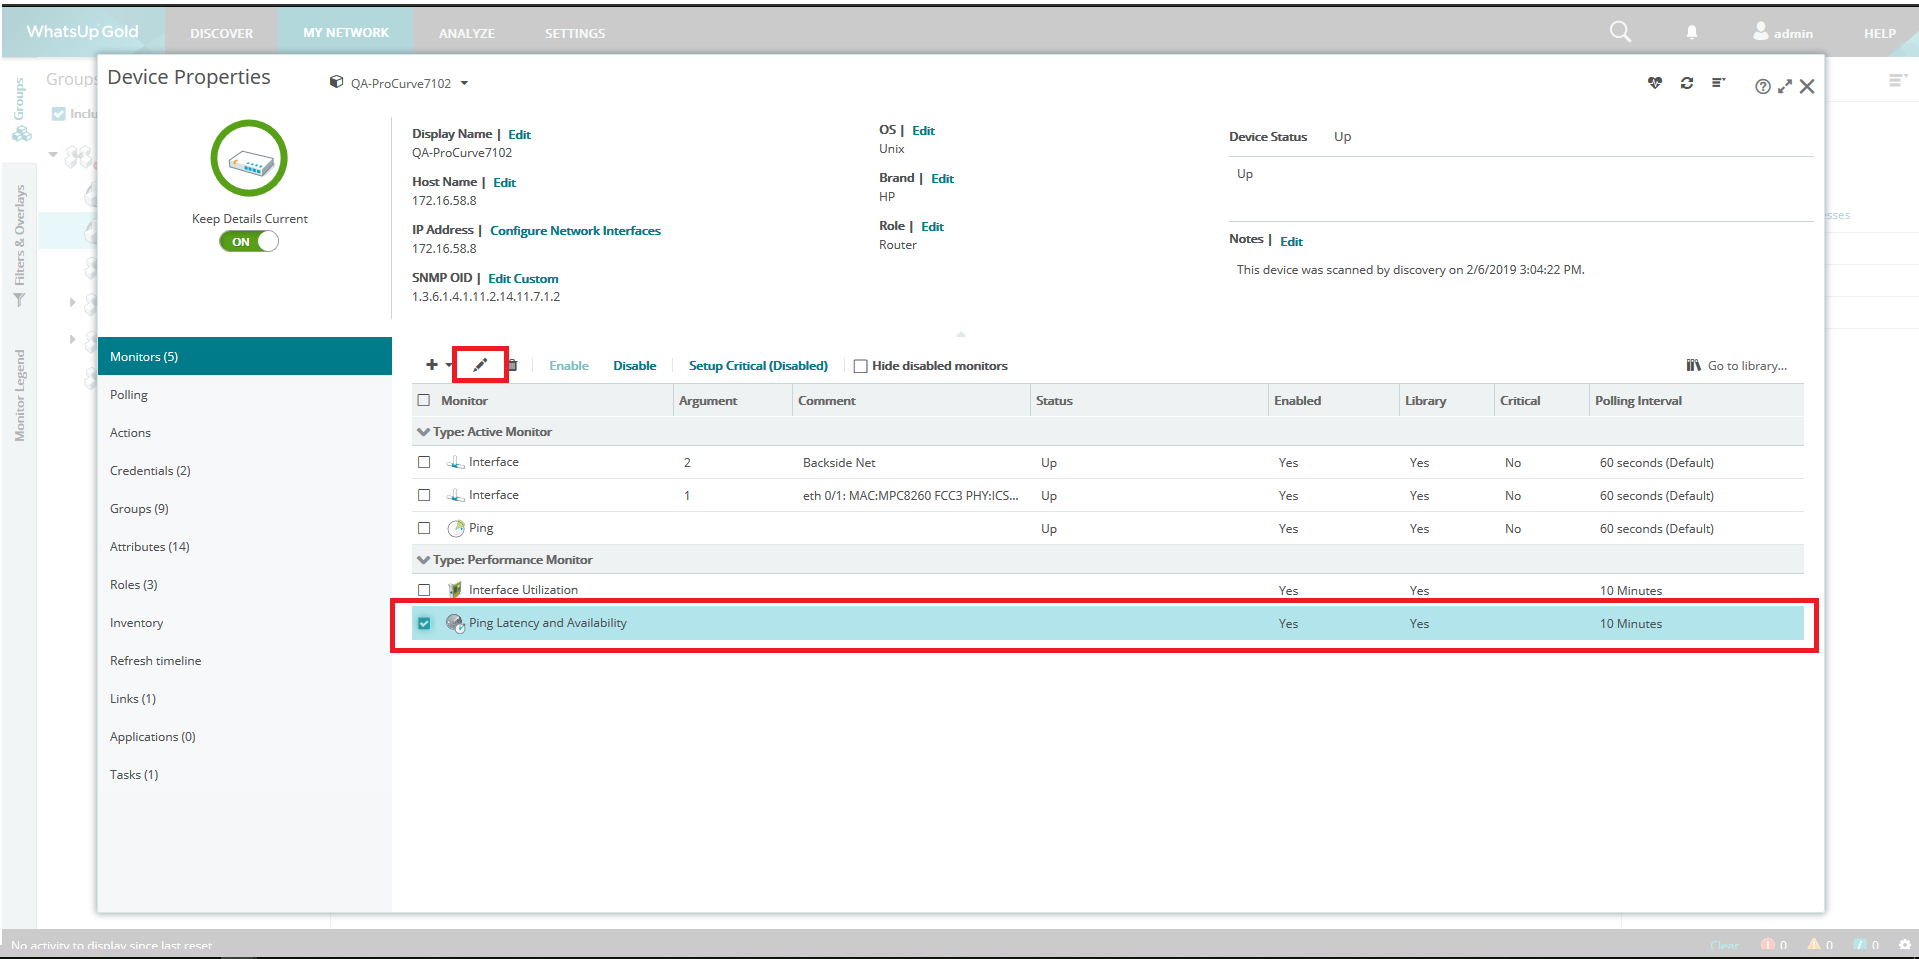Open the list options icon beside refresh
This screenshot has height=959, width=1919.
pos(1719,83)
